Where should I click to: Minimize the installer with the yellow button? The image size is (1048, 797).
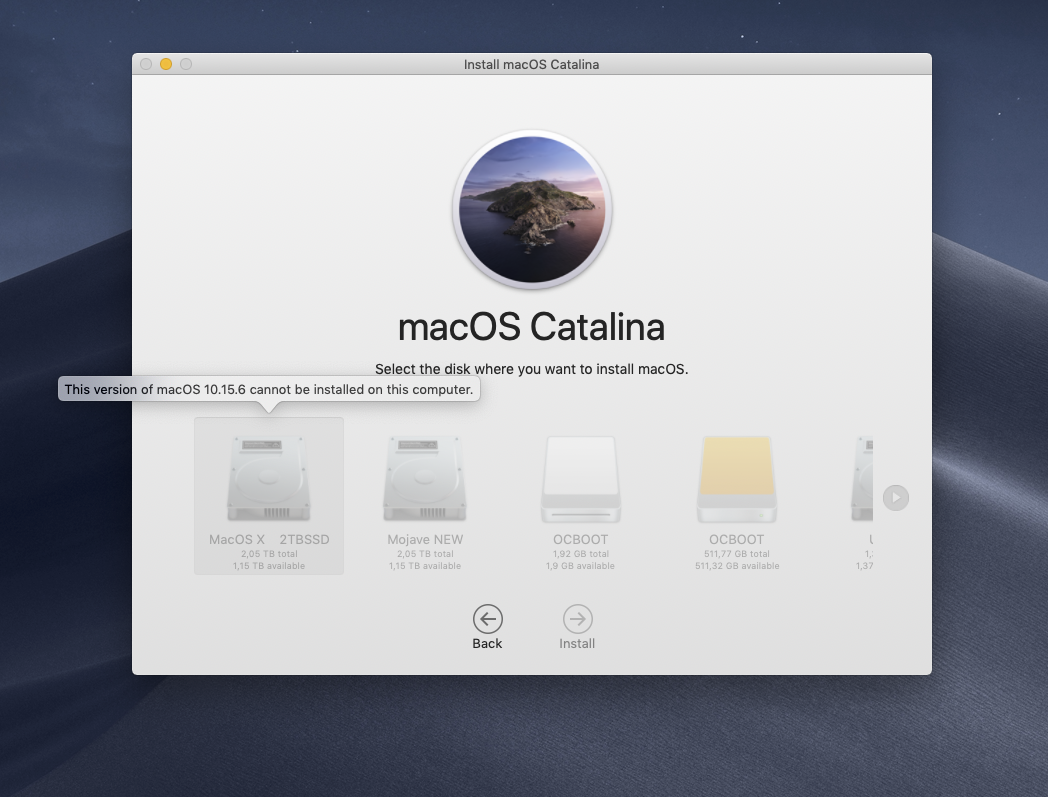click(x=166, y=64)
